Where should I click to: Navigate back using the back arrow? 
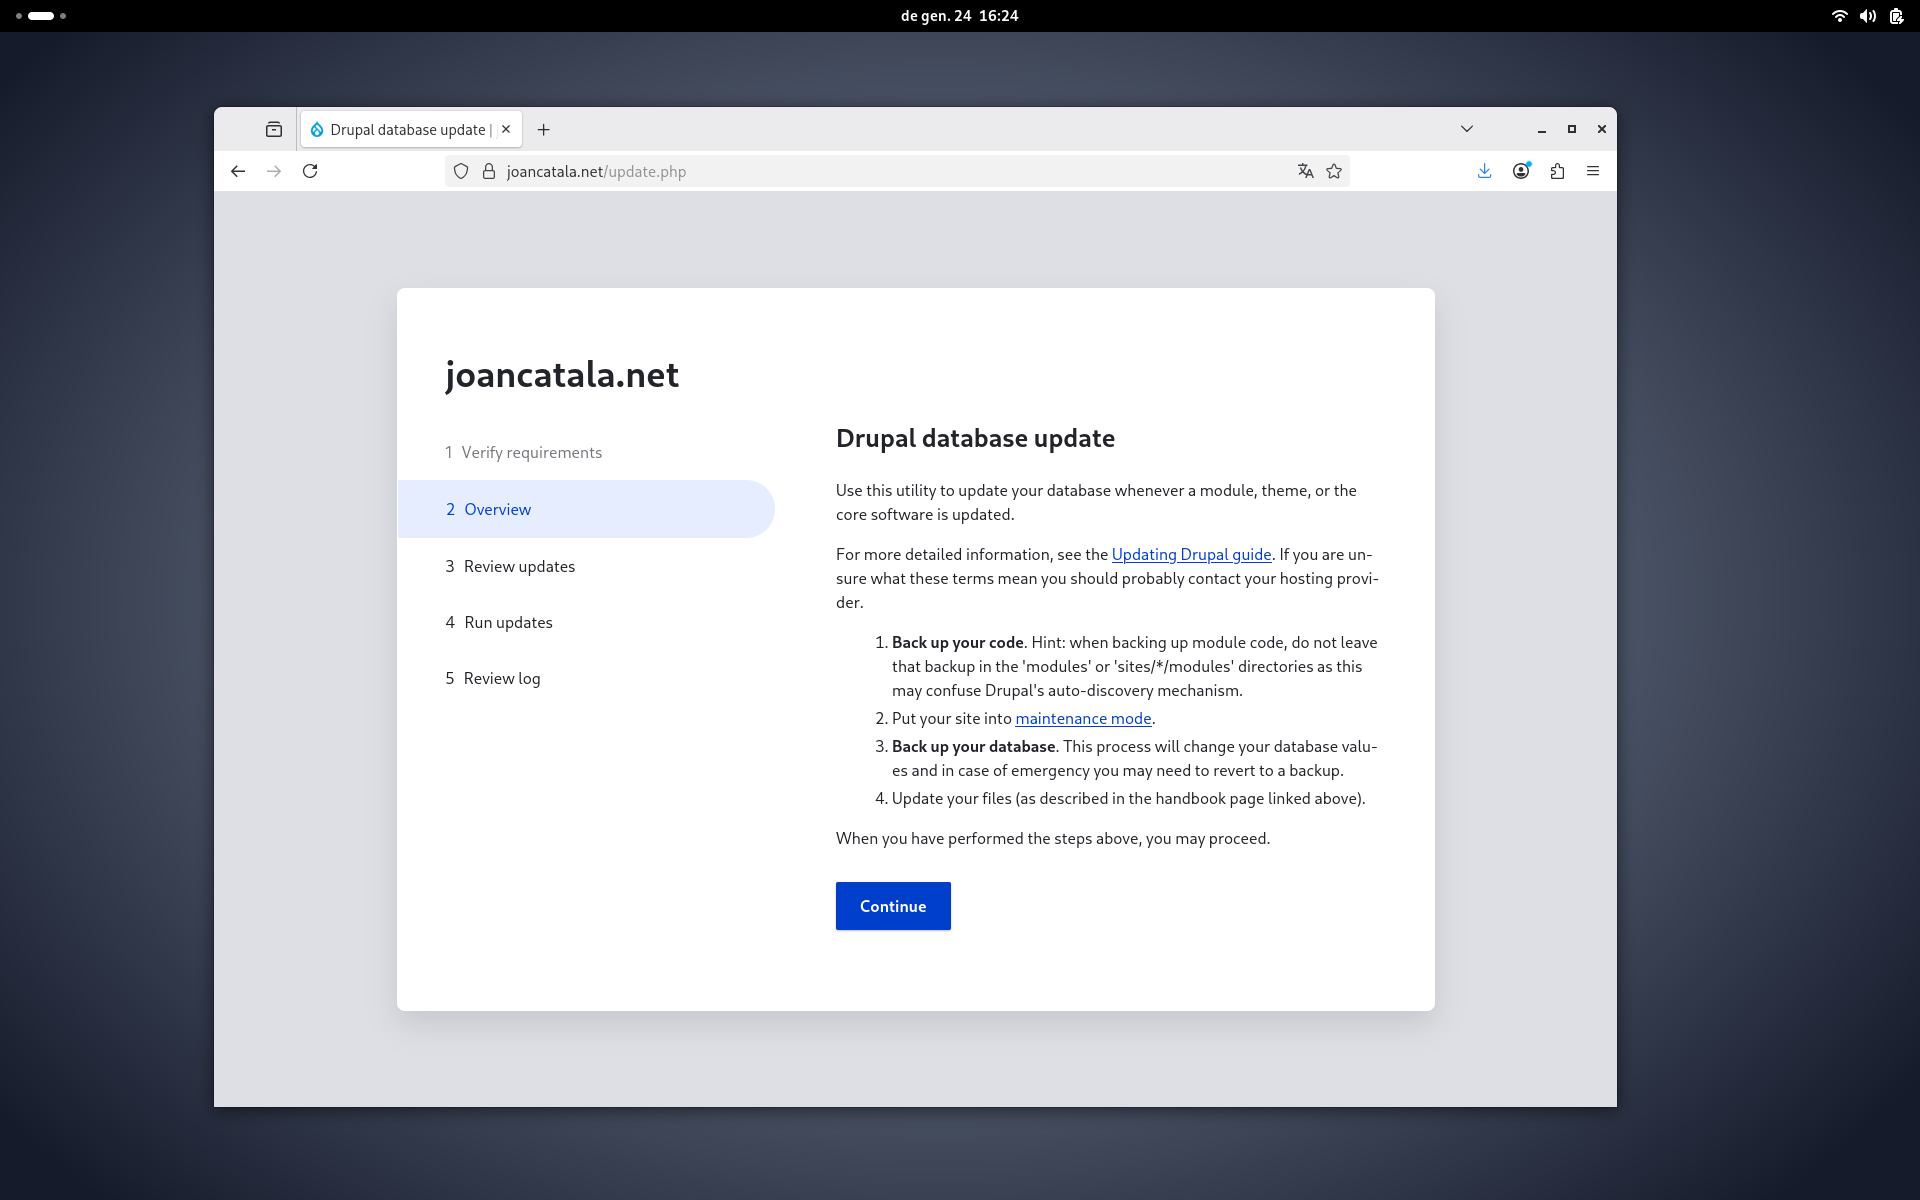pos(238,171)
